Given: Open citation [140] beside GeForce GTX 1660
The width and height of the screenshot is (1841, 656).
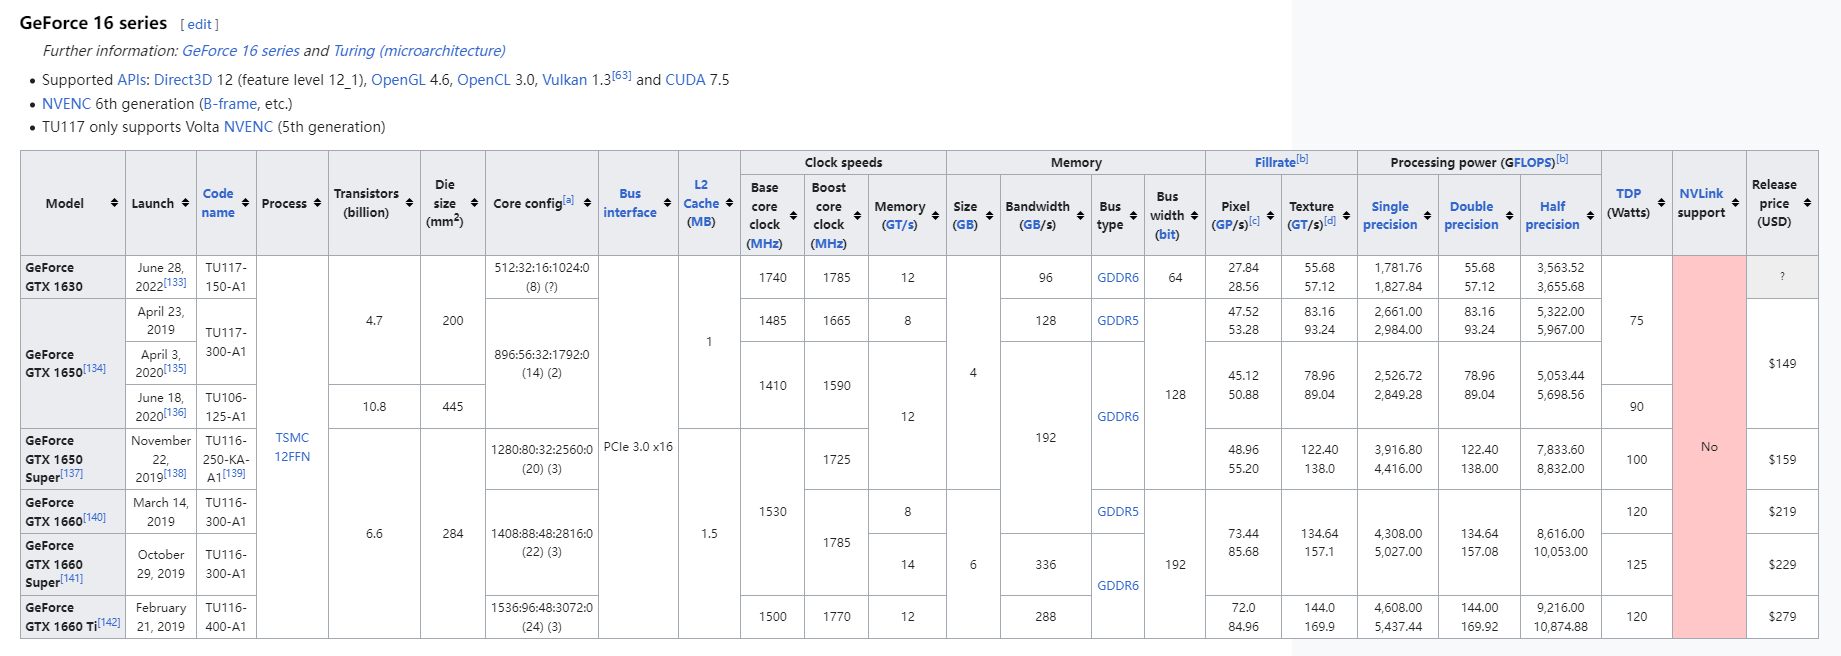Looking at the screenshot, I should coord(94,518).
